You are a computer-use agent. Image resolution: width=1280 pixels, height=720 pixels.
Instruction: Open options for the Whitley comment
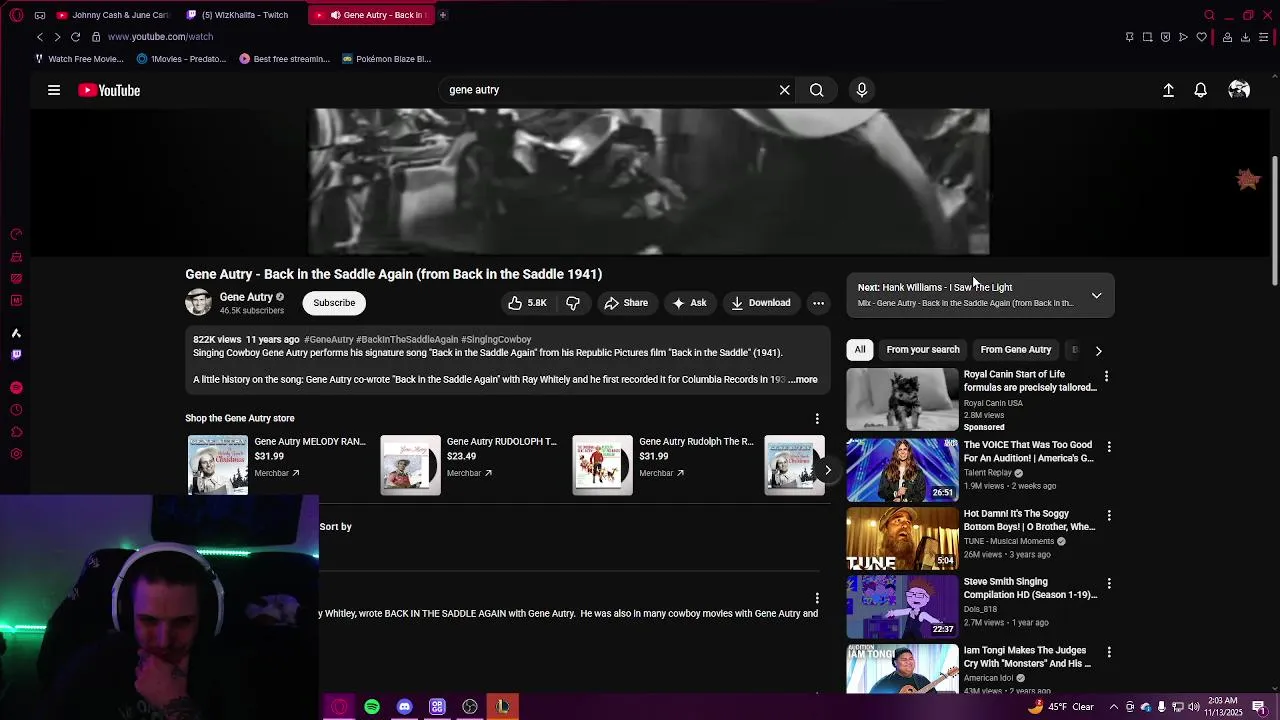(817, 598)
